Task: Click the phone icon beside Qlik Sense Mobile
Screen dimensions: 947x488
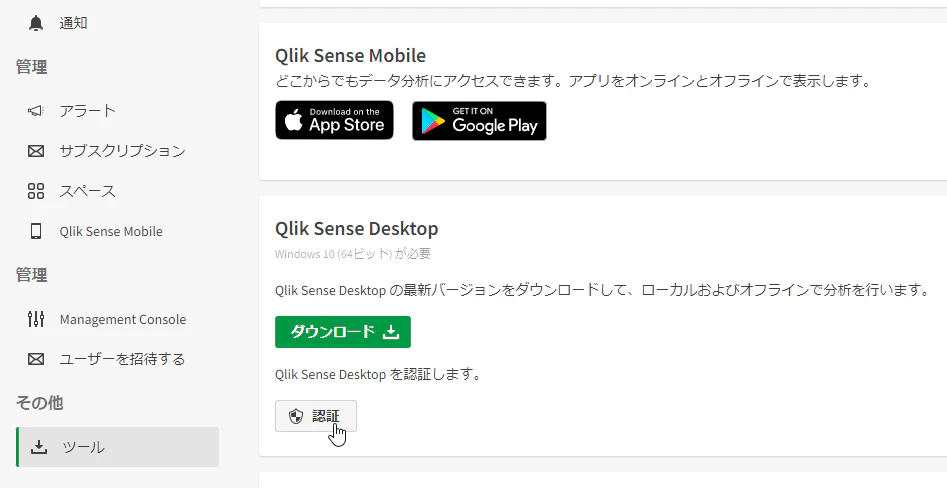Action: [36, 231]
